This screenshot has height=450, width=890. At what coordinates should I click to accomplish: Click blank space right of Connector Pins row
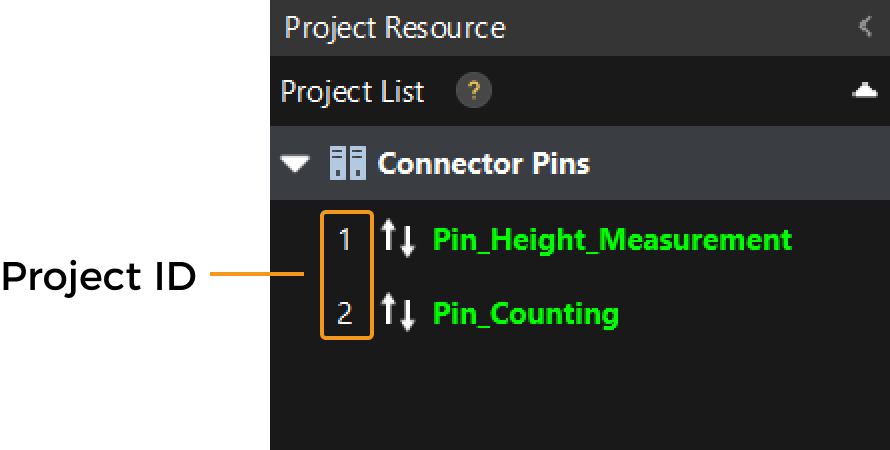pyautogui.click(x=740, y=163)
